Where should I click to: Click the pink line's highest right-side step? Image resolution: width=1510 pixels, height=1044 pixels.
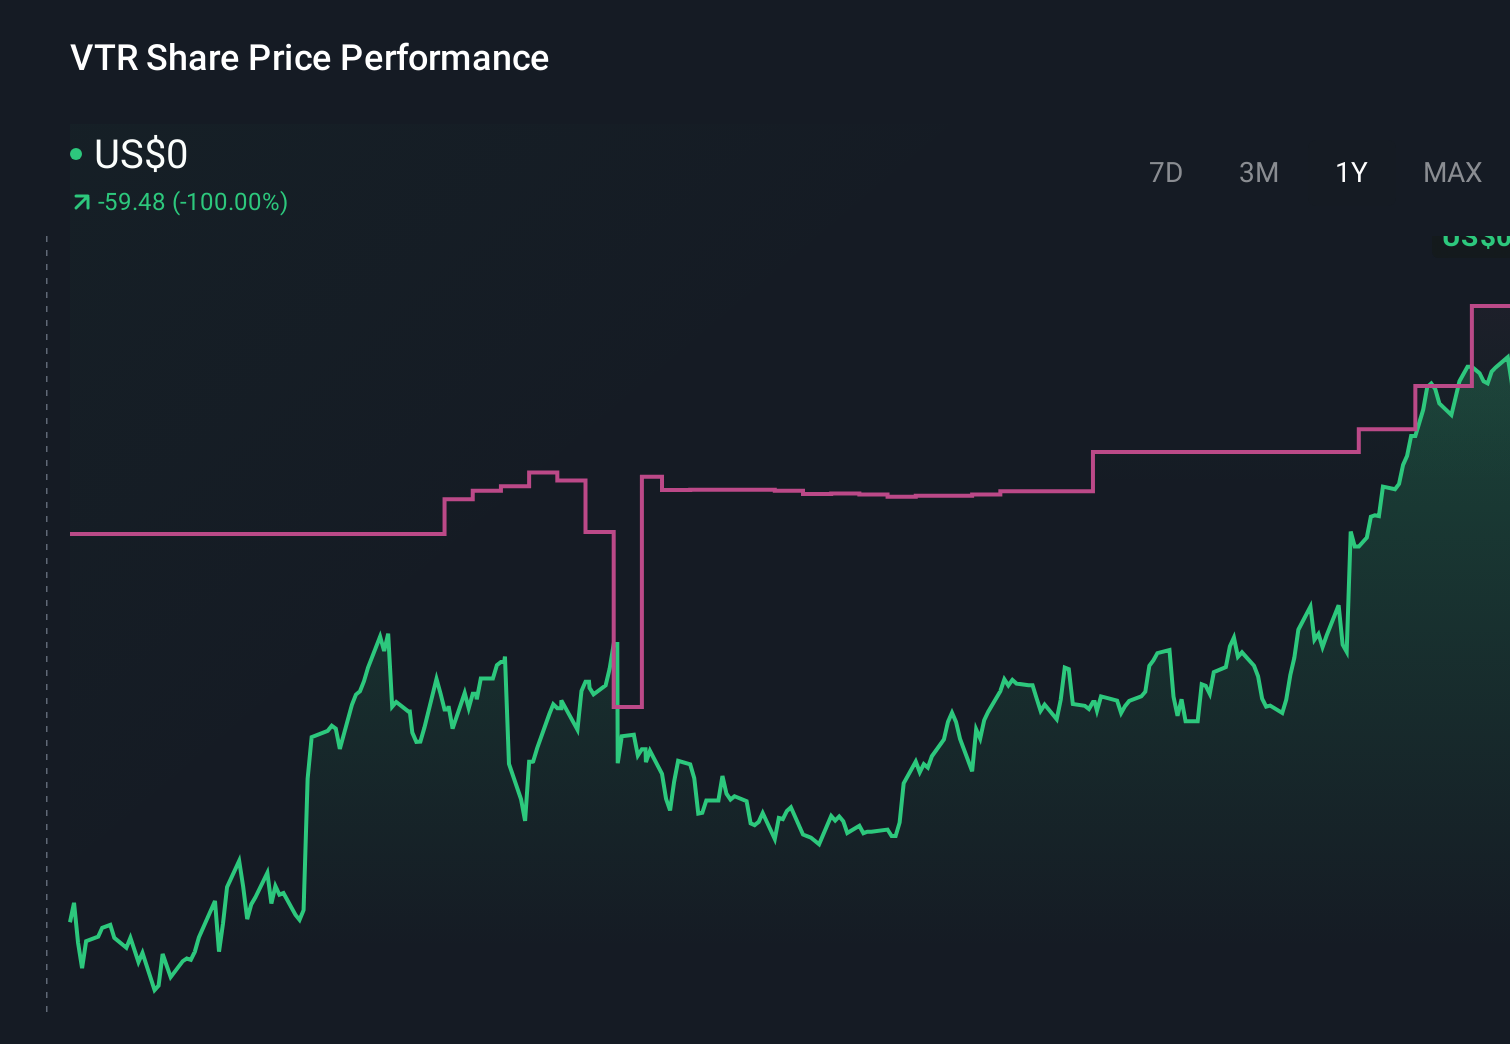pyautogui.click(x=1490, y=305)
